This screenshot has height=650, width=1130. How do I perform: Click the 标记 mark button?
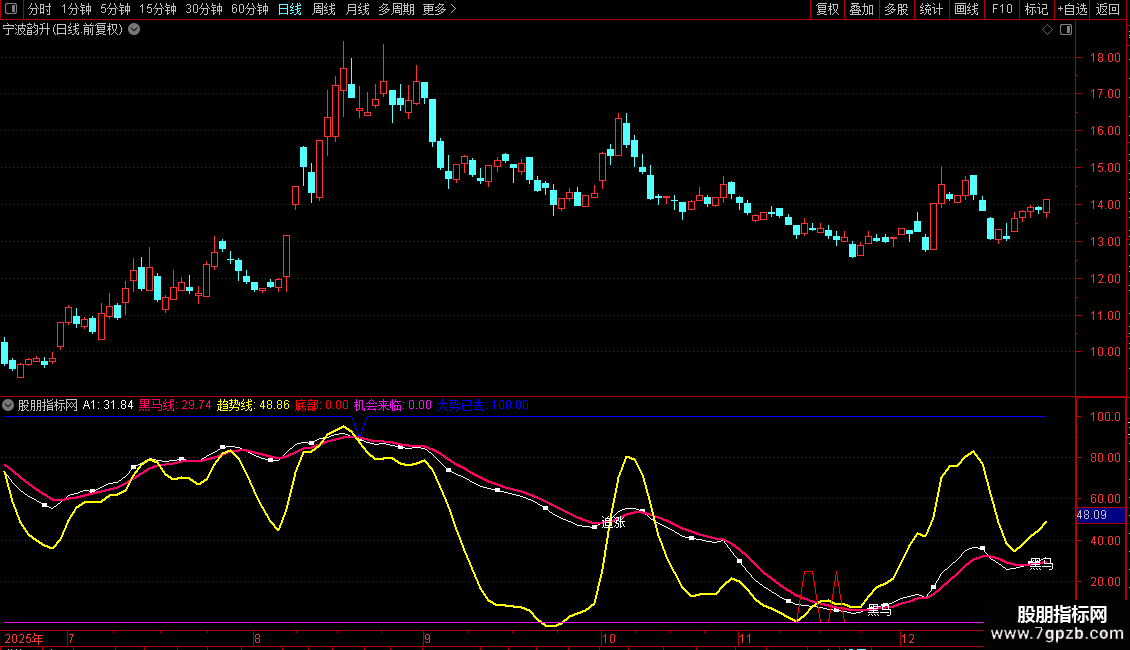[1036, 10]
